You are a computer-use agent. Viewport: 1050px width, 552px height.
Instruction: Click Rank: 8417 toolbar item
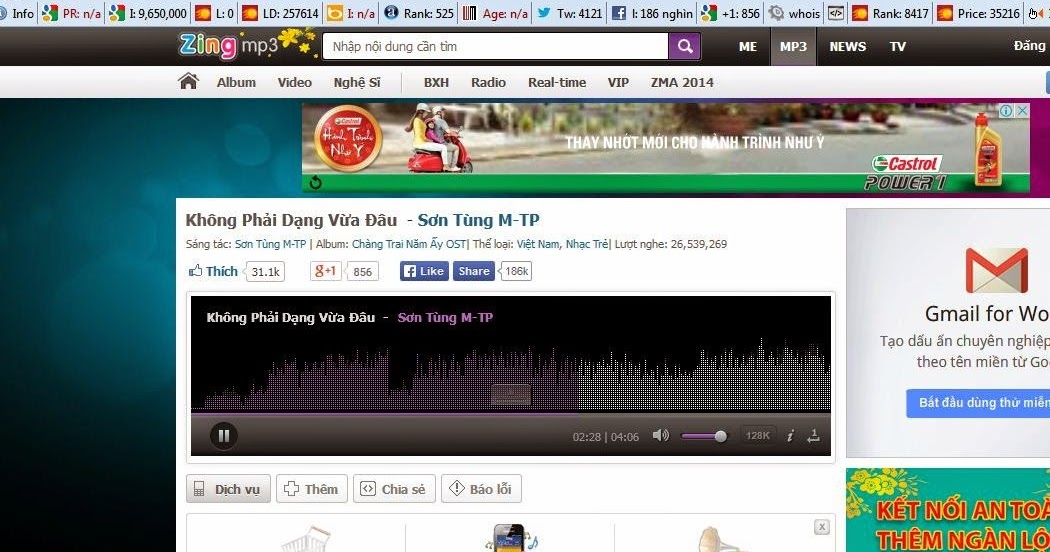pos(890,13)
